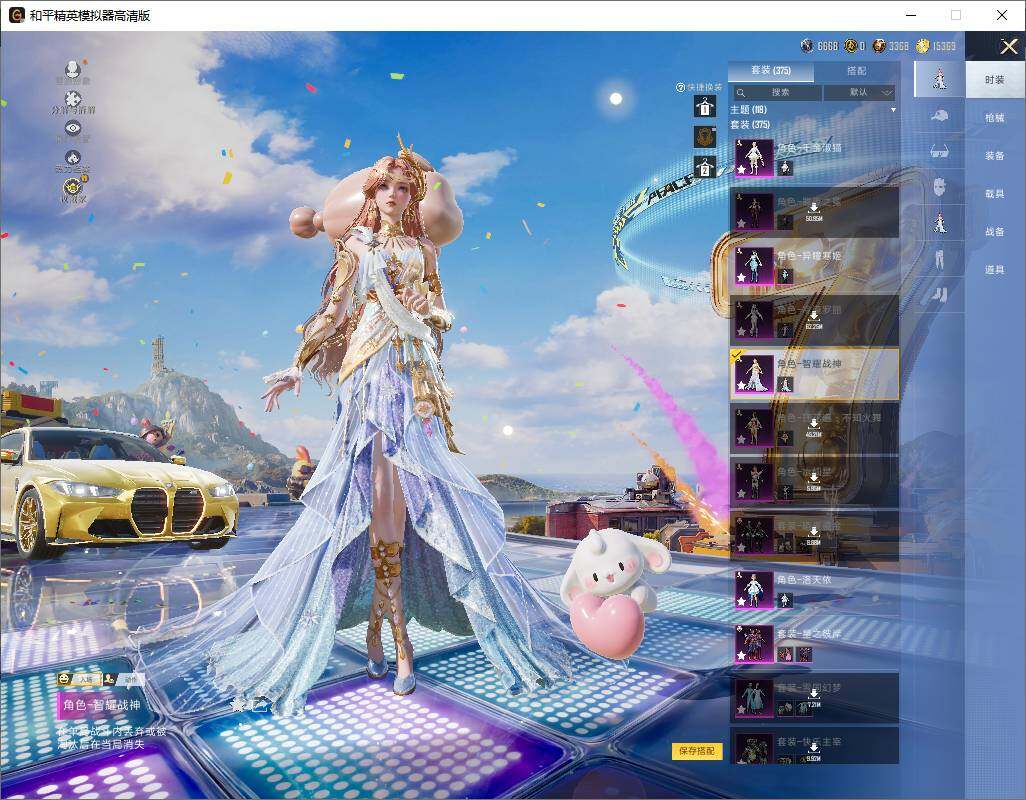Screen dimensions: 1026x800
Task: Open the gold emblem badge icon at left
Action: [x=73, y=187]
